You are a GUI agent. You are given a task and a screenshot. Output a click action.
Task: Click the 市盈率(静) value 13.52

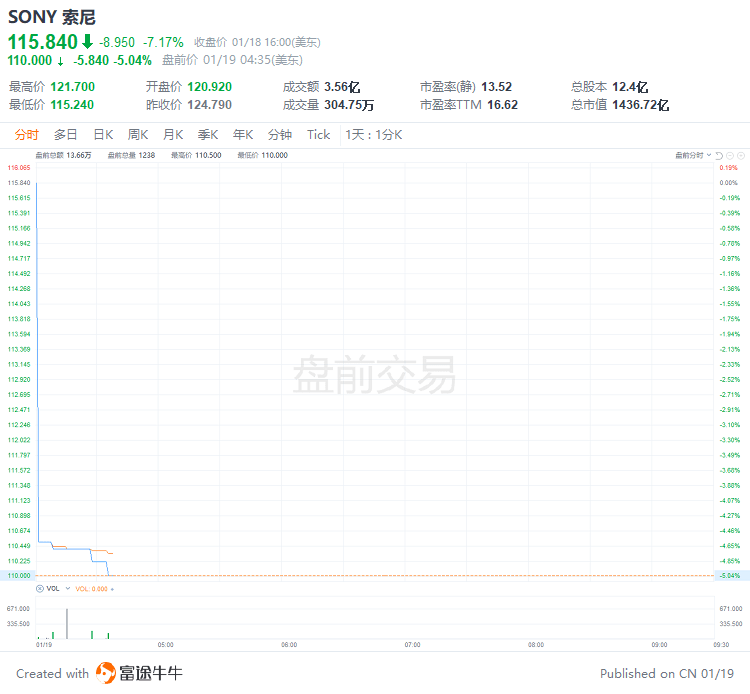[496, 87]
